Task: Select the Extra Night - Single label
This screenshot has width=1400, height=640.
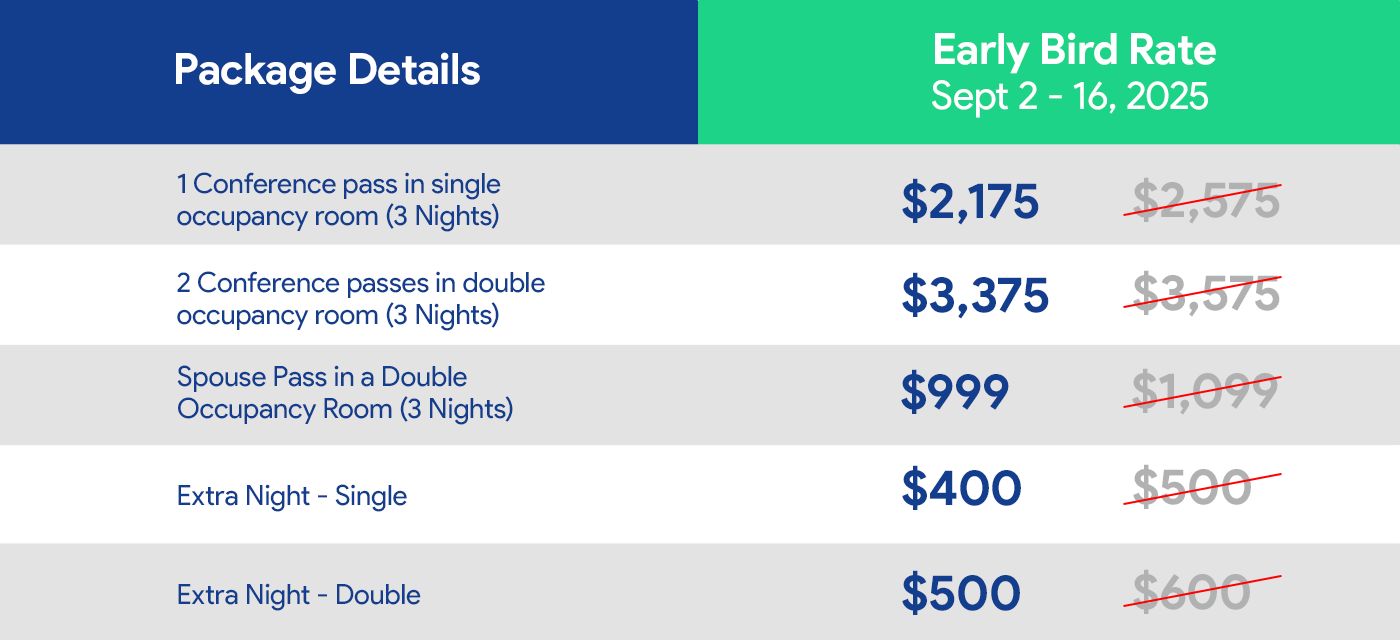Action: pyautogui.click(x=292, y=496)
